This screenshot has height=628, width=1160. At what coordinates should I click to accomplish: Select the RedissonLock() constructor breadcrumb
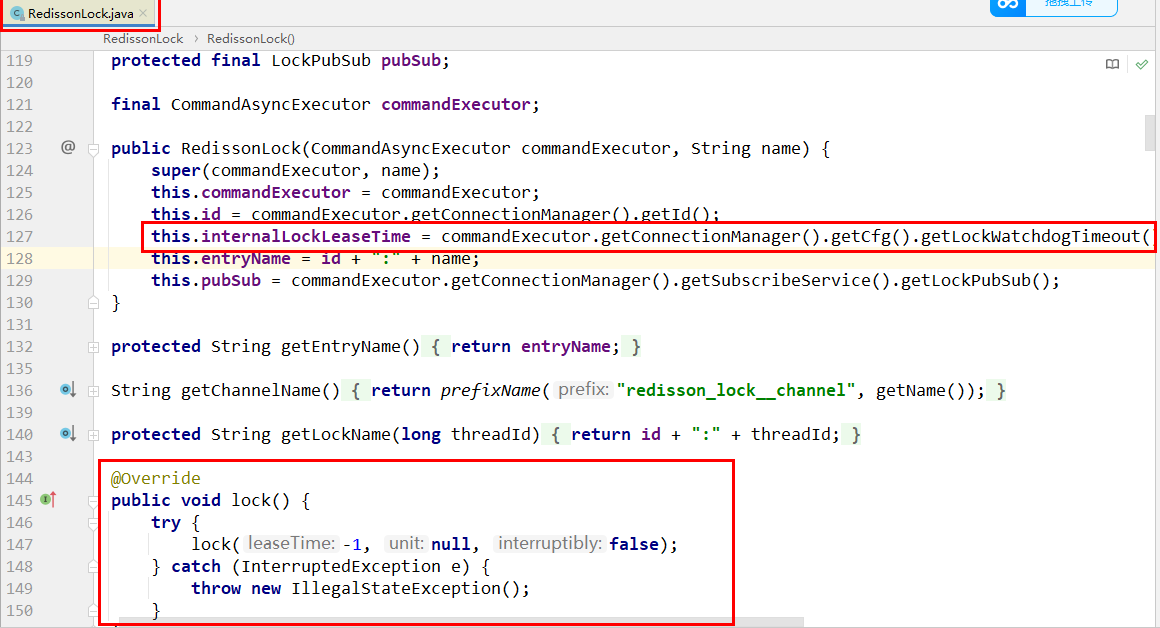point(251,38)
